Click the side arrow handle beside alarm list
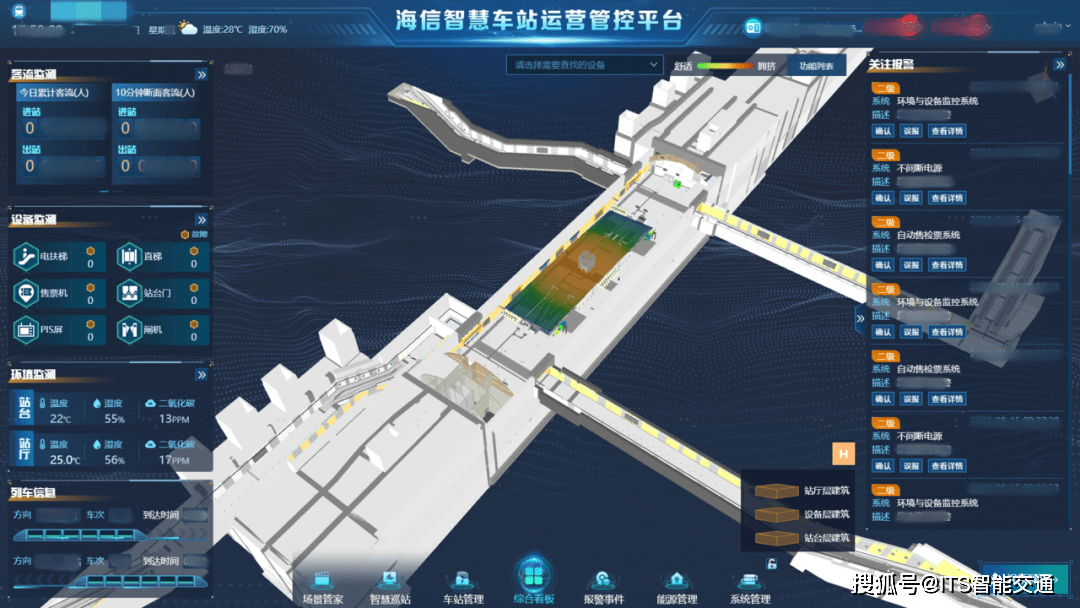The image size is (1080, 608). [x=860, y=319]
